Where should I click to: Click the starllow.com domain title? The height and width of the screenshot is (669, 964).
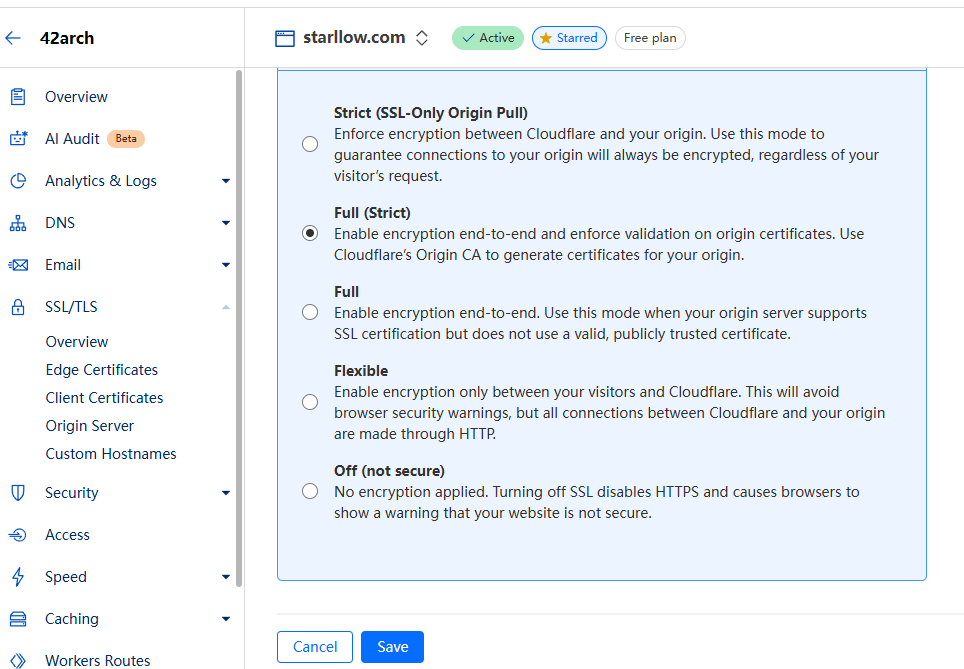click(354, 38)
